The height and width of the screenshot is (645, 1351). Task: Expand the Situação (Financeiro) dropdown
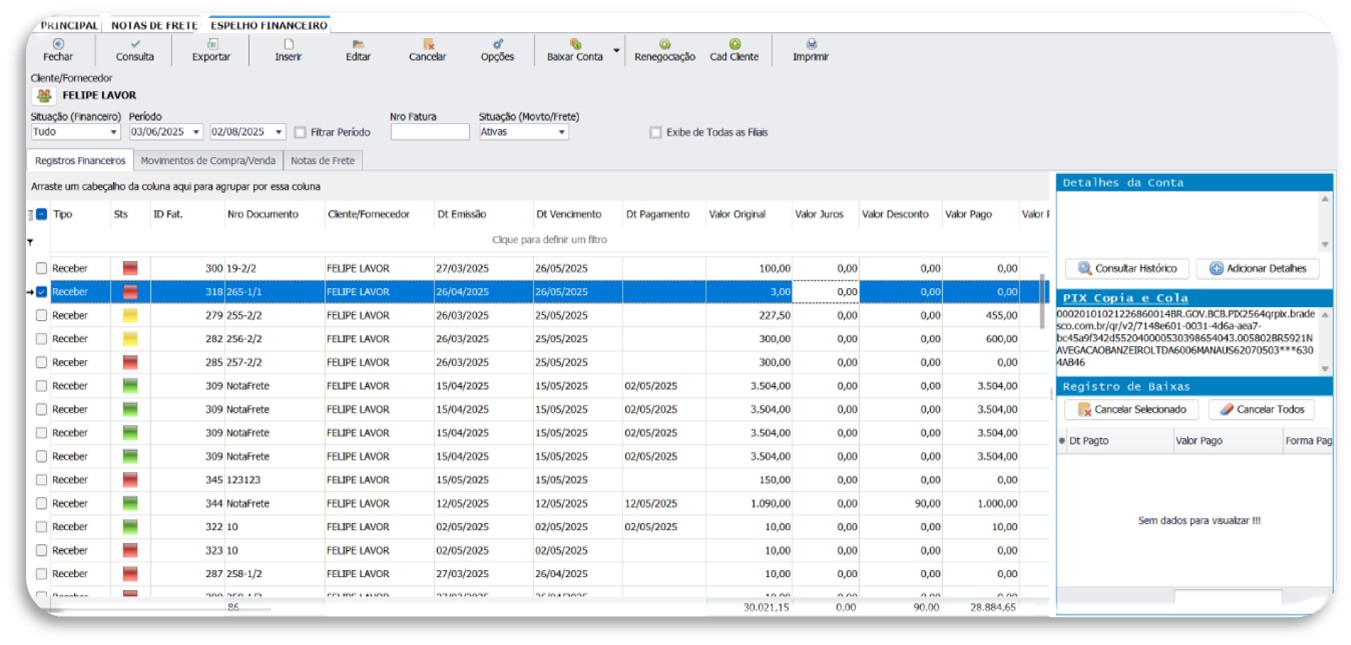tap(114, 132)
